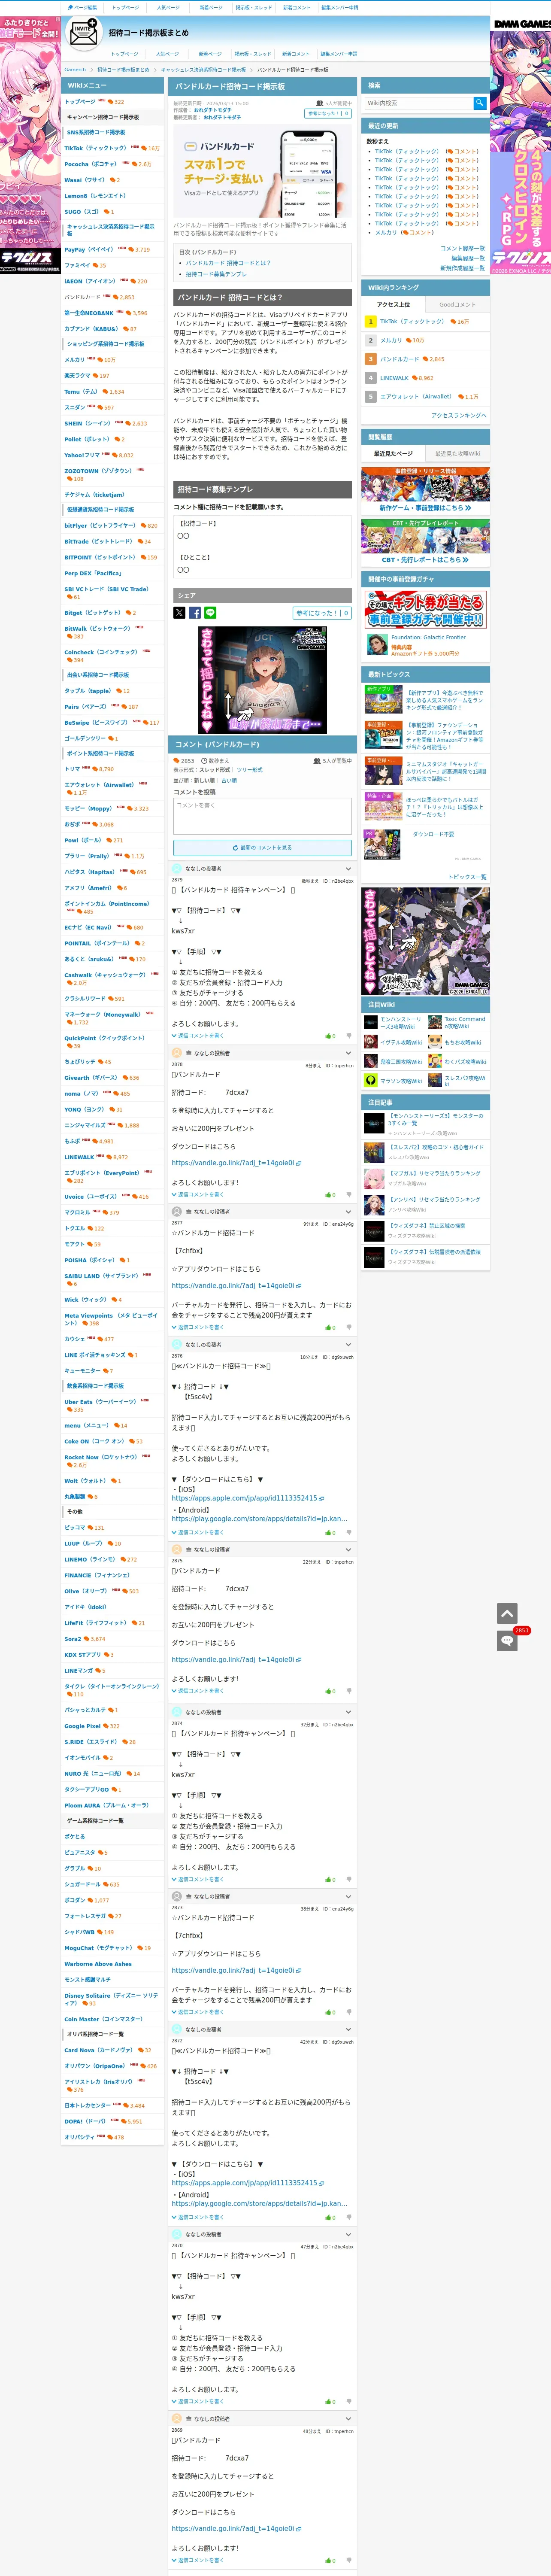The image size is (551, 2576).
Task: Switch to the Goodコメント ranking tab
Action: (x=458, y=305)
